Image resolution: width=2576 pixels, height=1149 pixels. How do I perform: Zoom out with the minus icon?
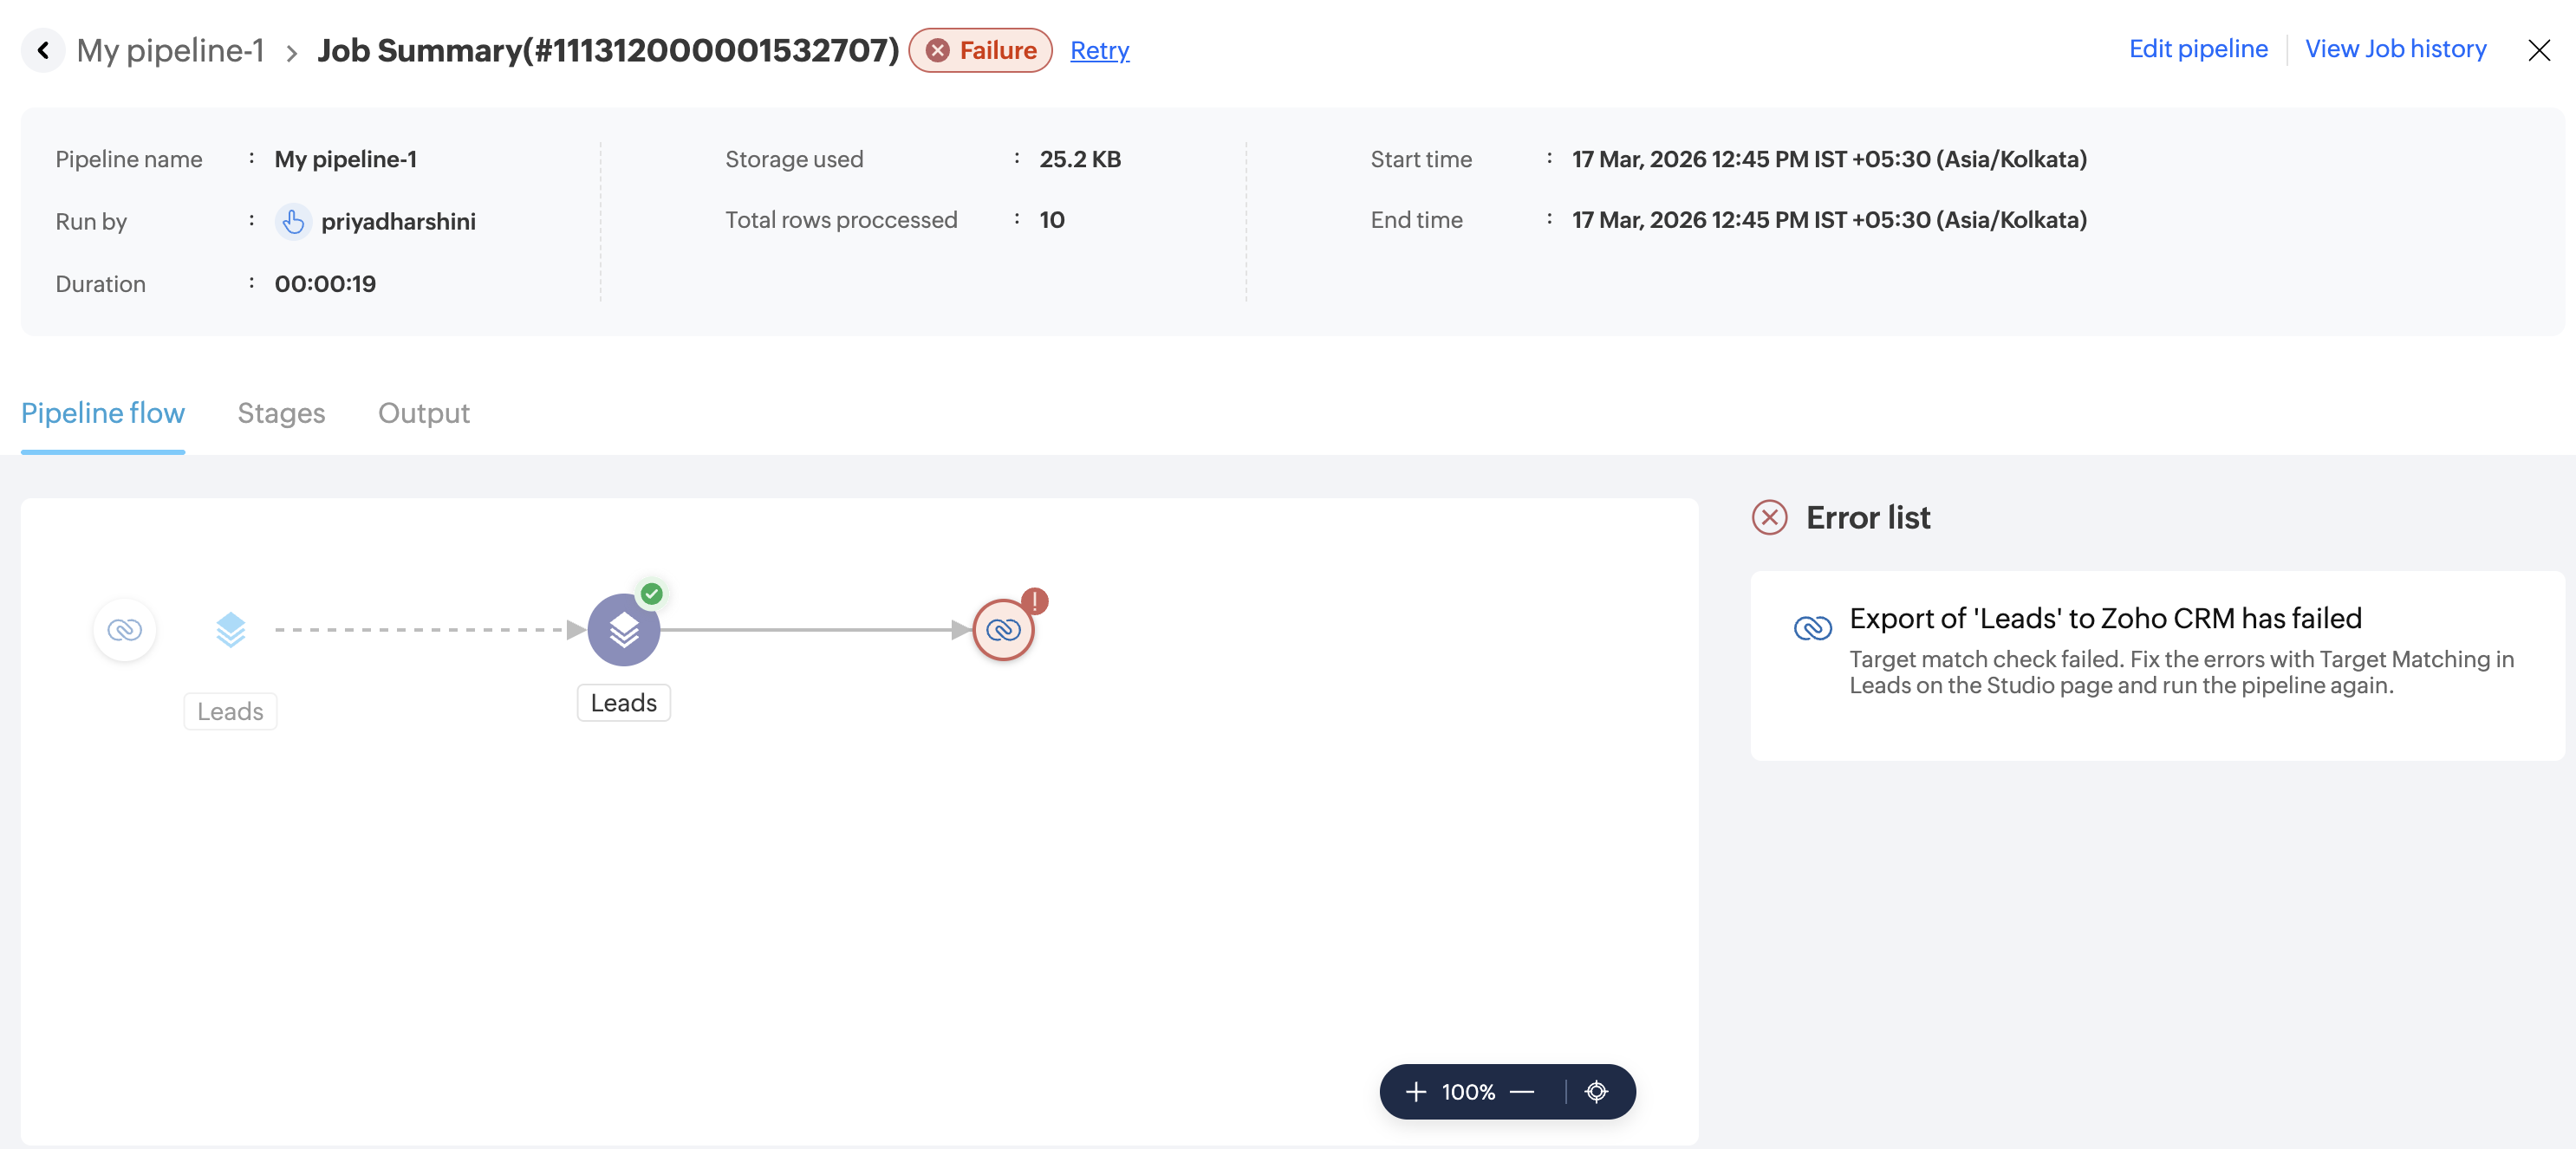pos(1521,1091)
